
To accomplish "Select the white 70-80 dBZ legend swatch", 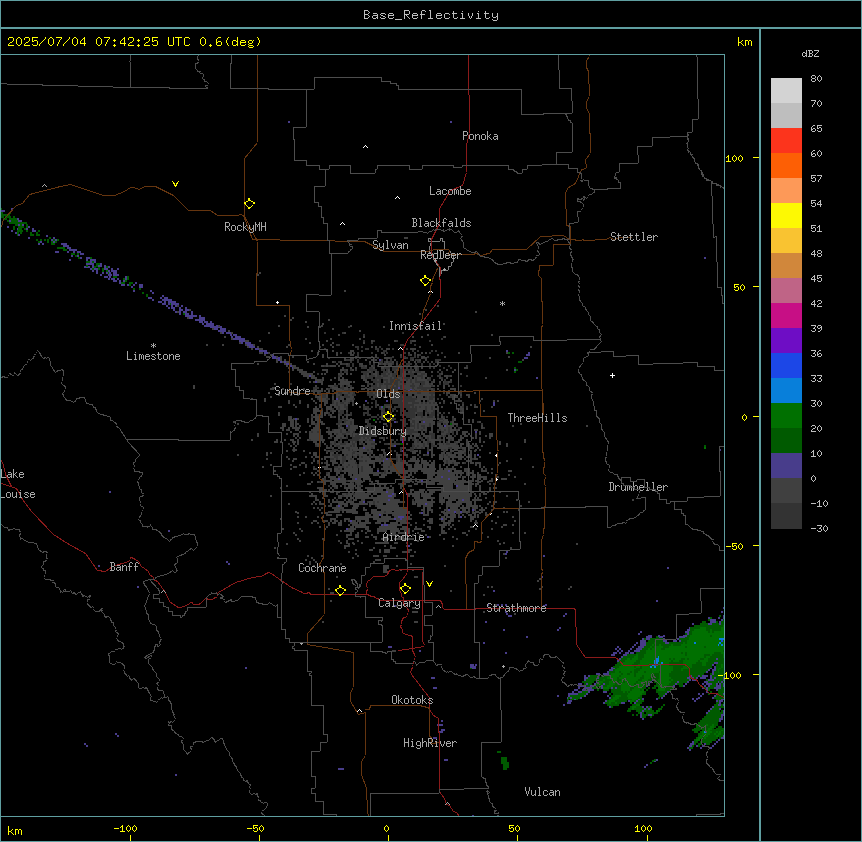I will point(786,90).
